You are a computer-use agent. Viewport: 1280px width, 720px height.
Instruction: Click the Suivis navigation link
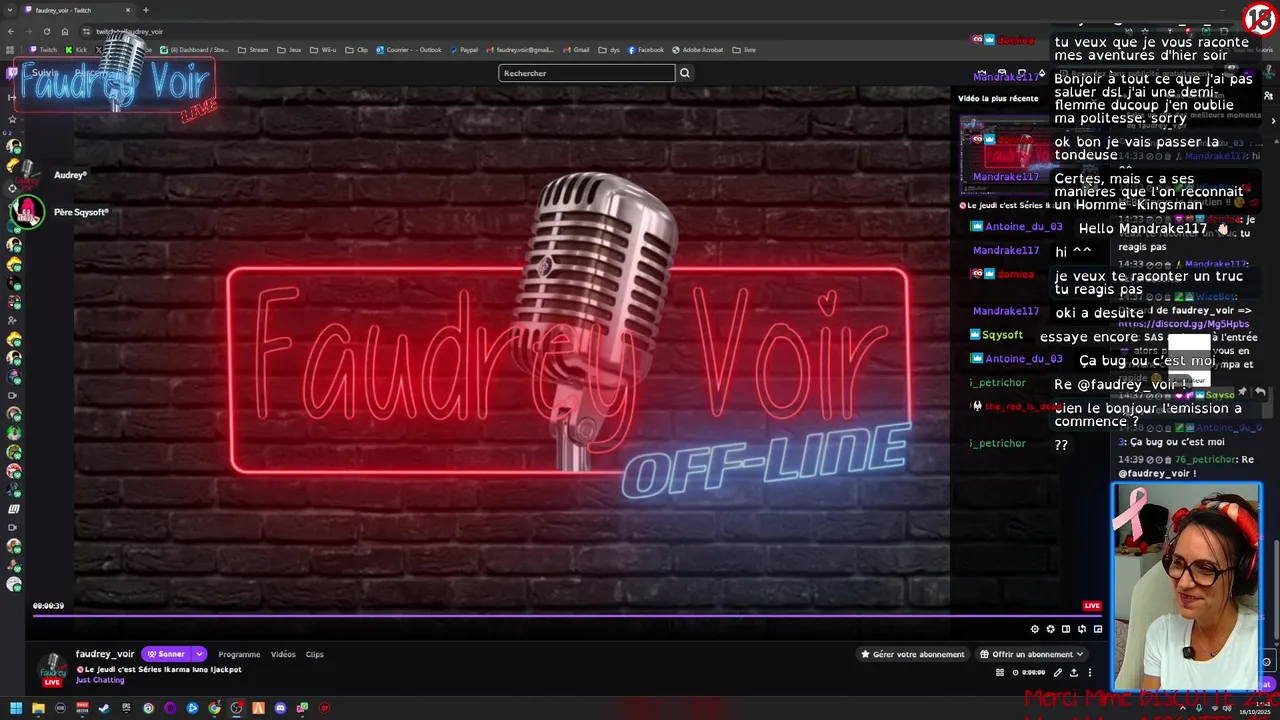pyautogui.click(x=44, y=73)
